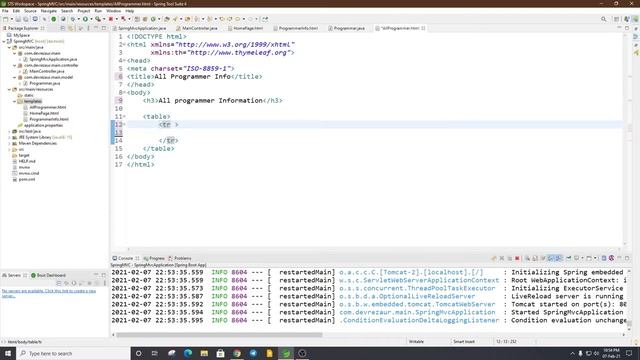The width and height of the screenshot is (640, 360).
Task: Collapse the SpringMVC project node
Action: (4, 41)
